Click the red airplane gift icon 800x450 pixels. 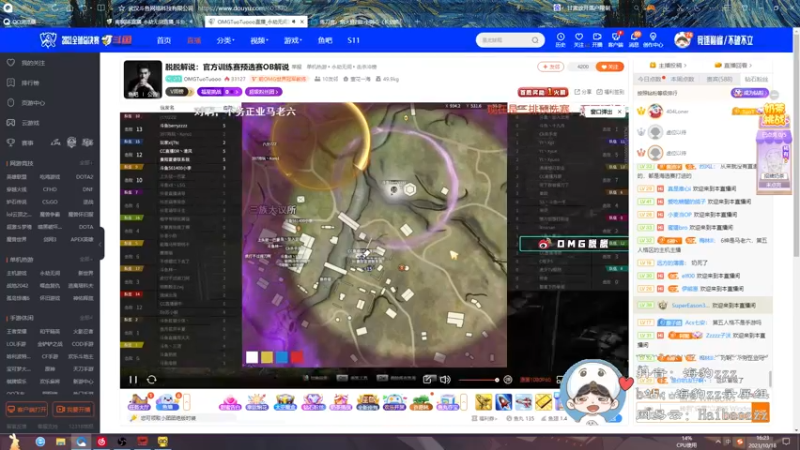coord(523,402)
